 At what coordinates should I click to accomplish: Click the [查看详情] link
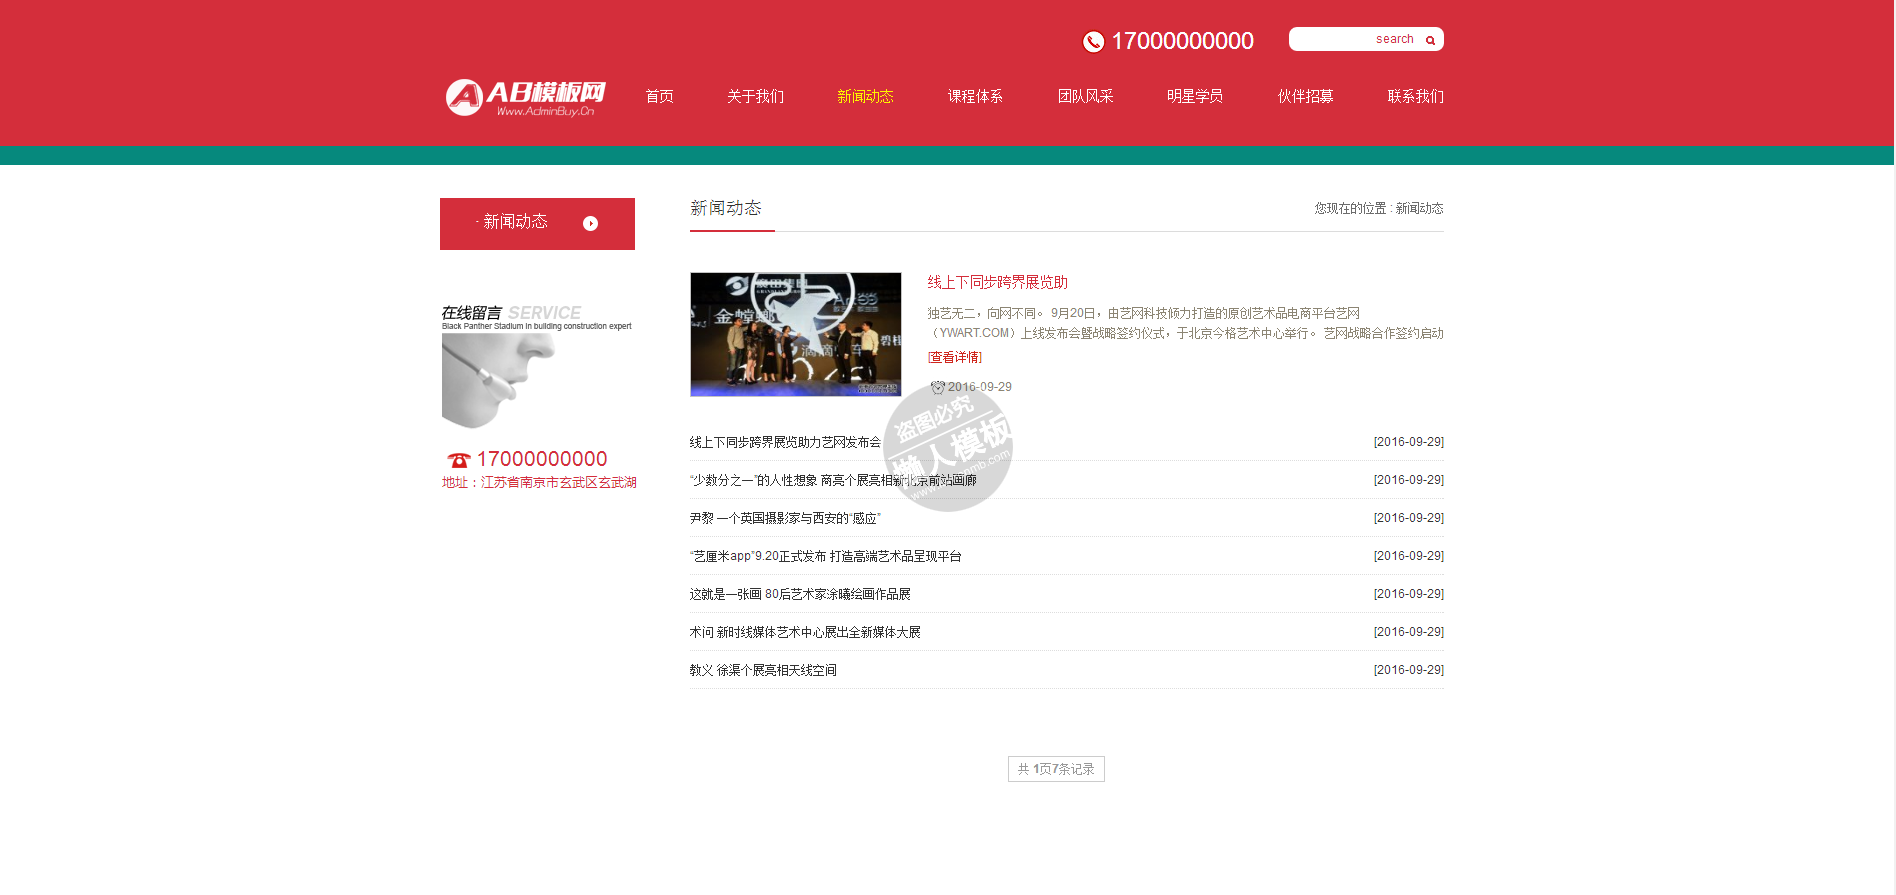954,357
